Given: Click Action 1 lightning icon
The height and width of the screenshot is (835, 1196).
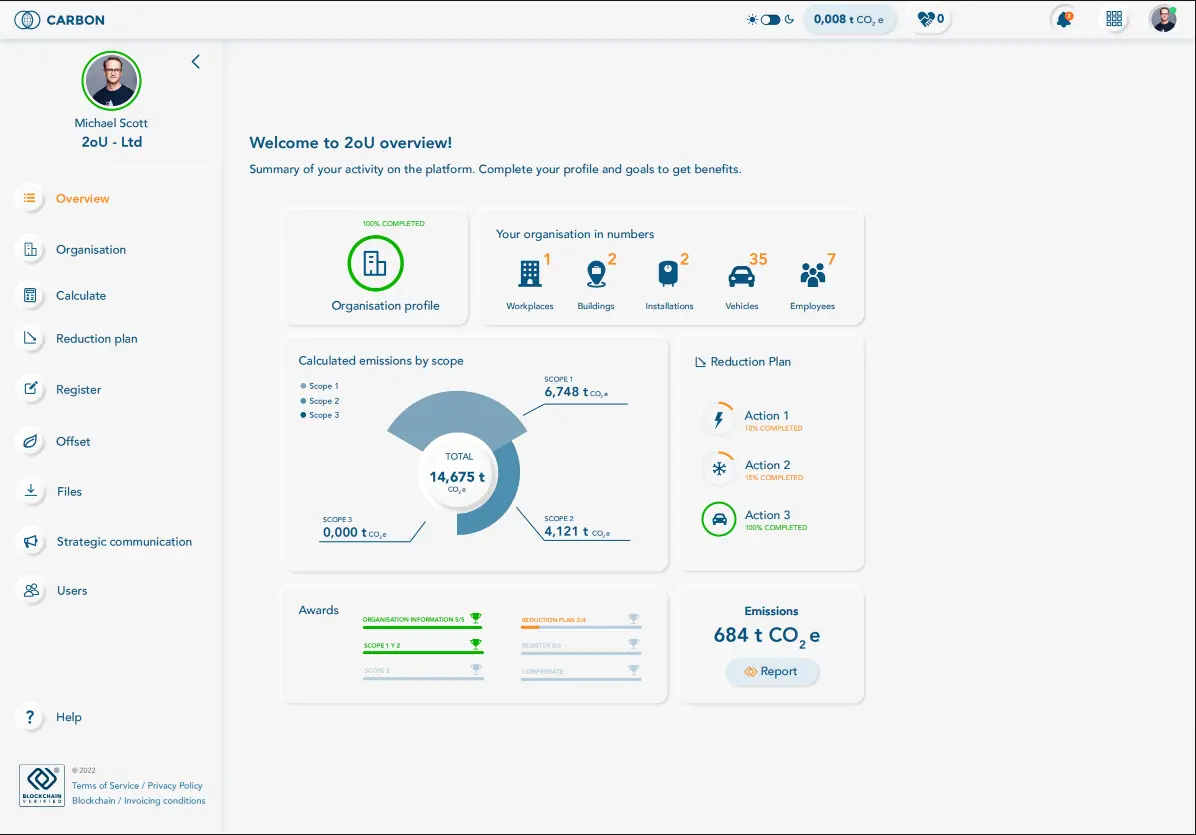Looking at the screenshot, I should click(718, 420).
